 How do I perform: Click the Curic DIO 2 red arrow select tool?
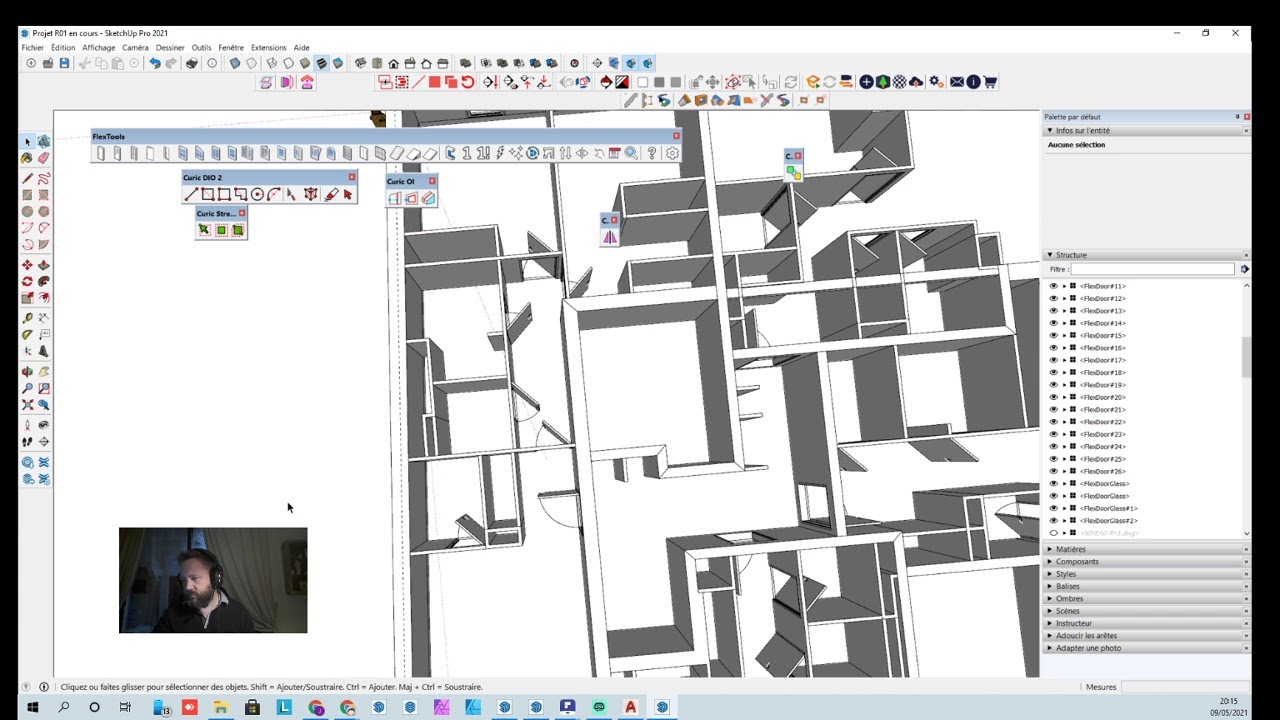coord(347,194)
